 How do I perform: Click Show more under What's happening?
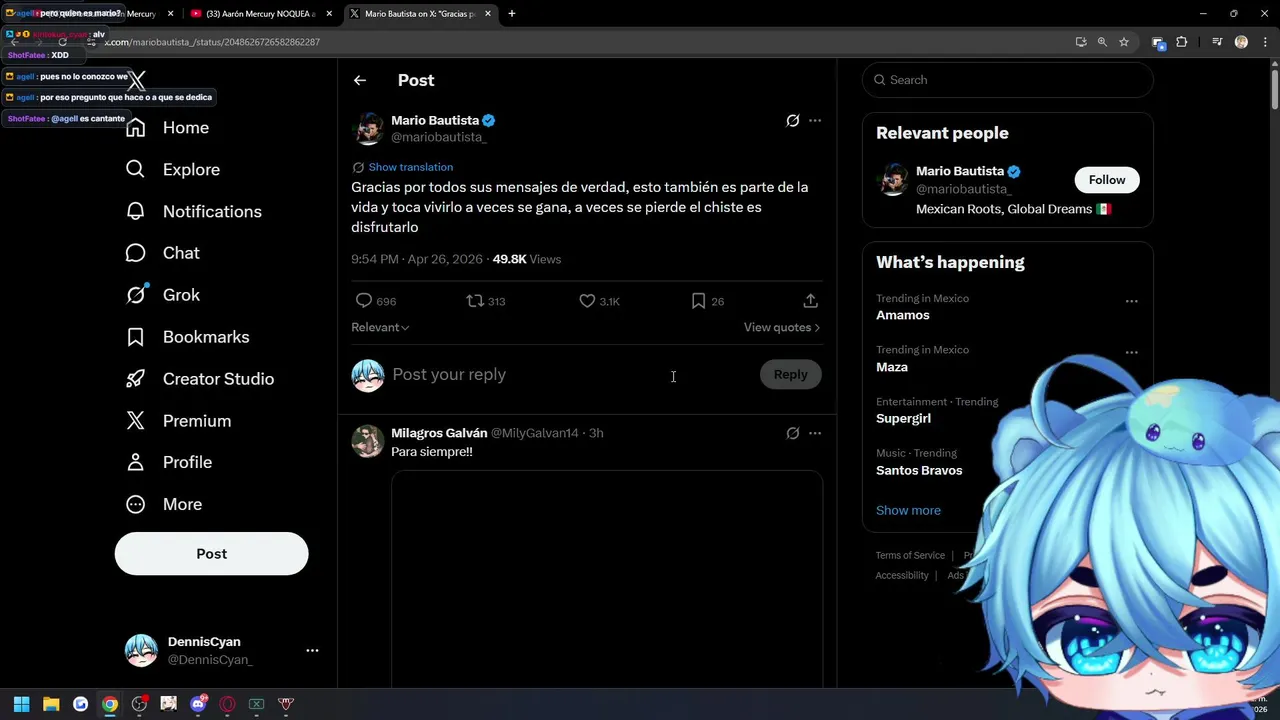[x=908, y=510]
